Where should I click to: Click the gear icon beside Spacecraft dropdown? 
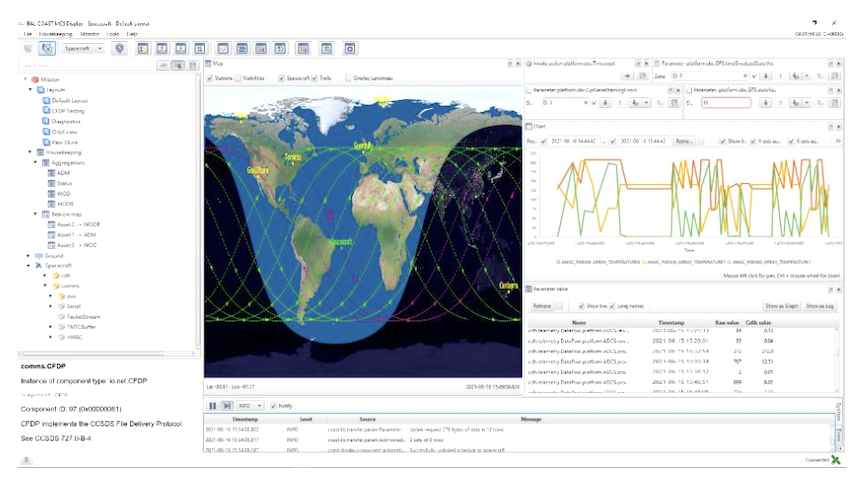tap(119, 48)
